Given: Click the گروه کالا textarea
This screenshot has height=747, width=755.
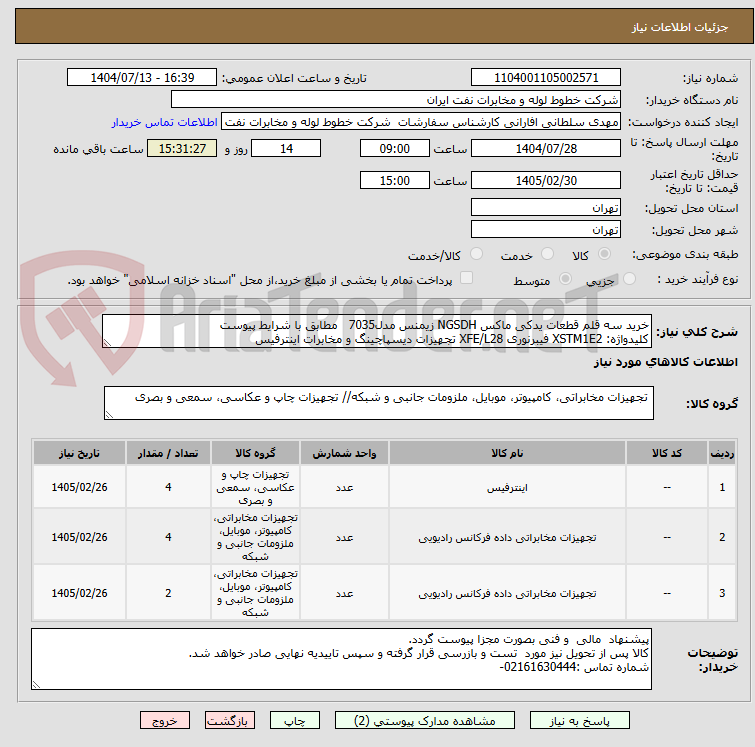Looking at the screenshot, I should 378,403.
